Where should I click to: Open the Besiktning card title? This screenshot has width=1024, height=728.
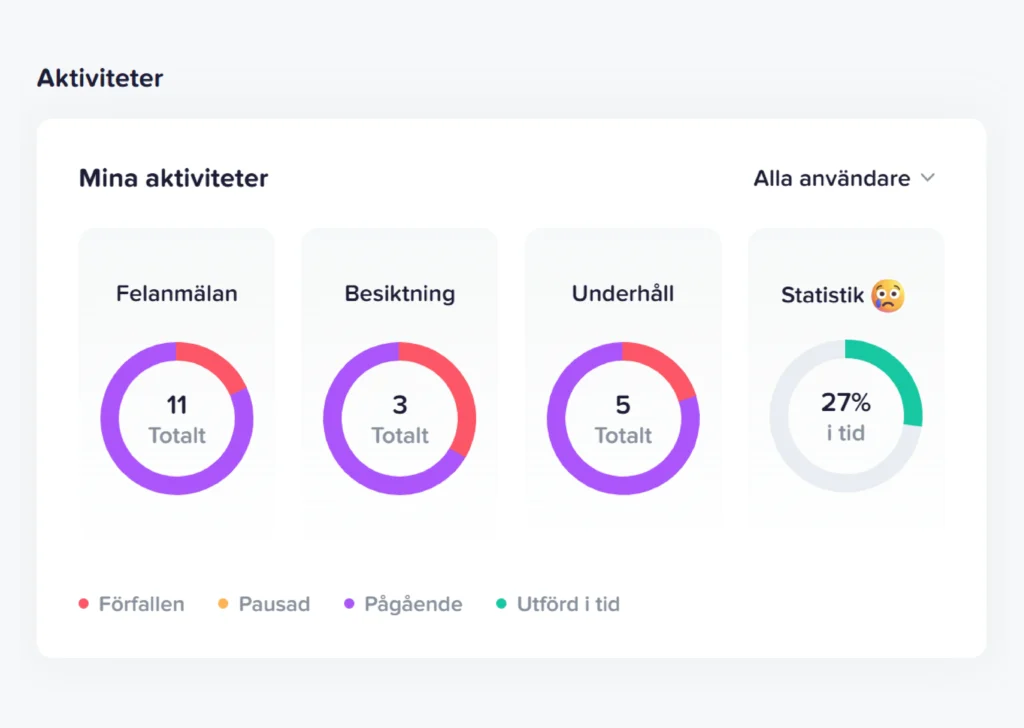pyautogui.click(x=400, y=294)
